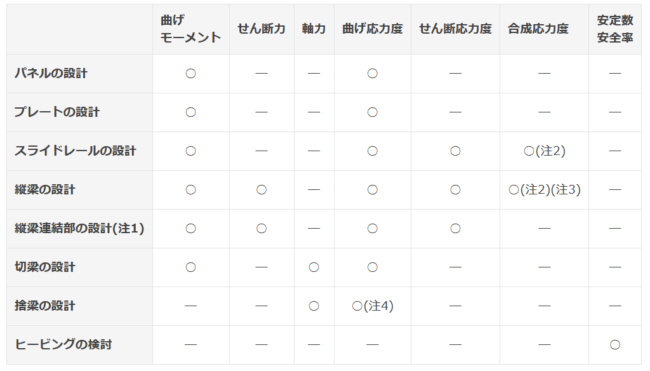Select the 捨梁の設計 row label
The image size is (650, 371).
[x=45, y=306]
